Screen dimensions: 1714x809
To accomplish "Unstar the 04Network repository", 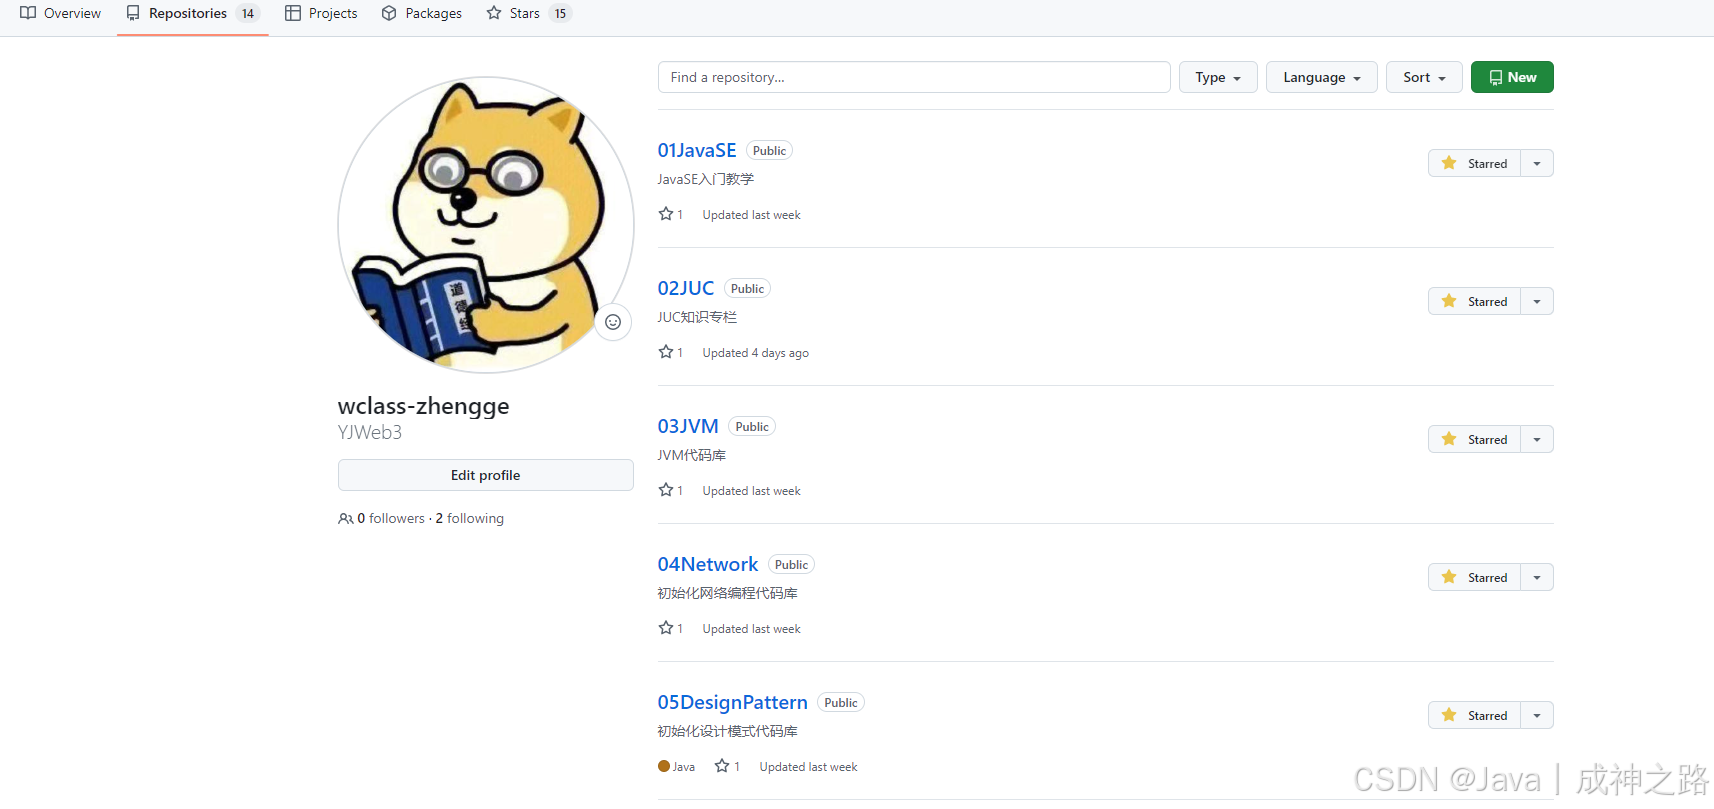I will tap(1474, 577).
